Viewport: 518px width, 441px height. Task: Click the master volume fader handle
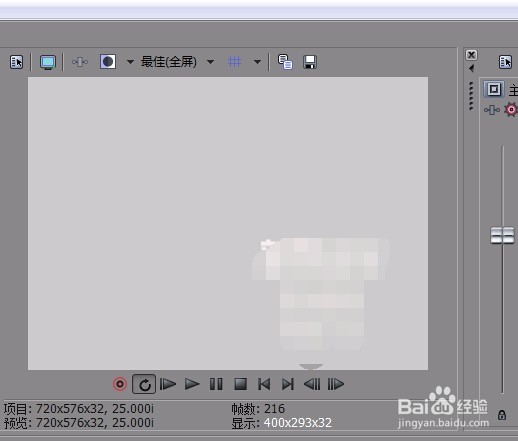click(502, 235)
